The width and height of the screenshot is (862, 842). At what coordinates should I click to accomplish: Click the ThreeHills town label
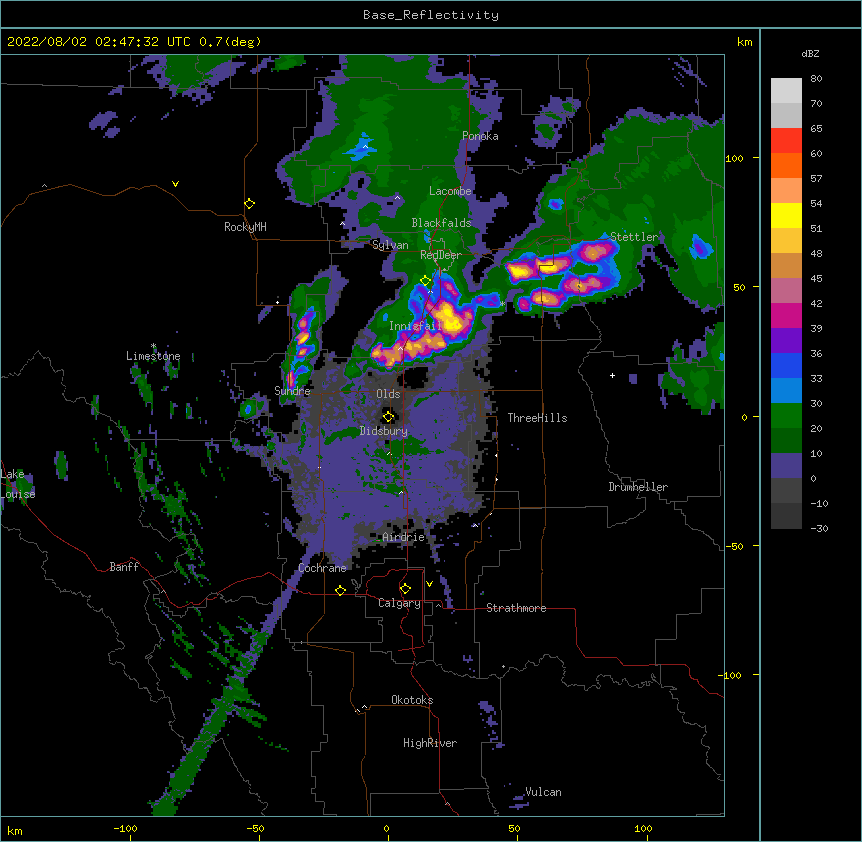(x=537, y=418)
